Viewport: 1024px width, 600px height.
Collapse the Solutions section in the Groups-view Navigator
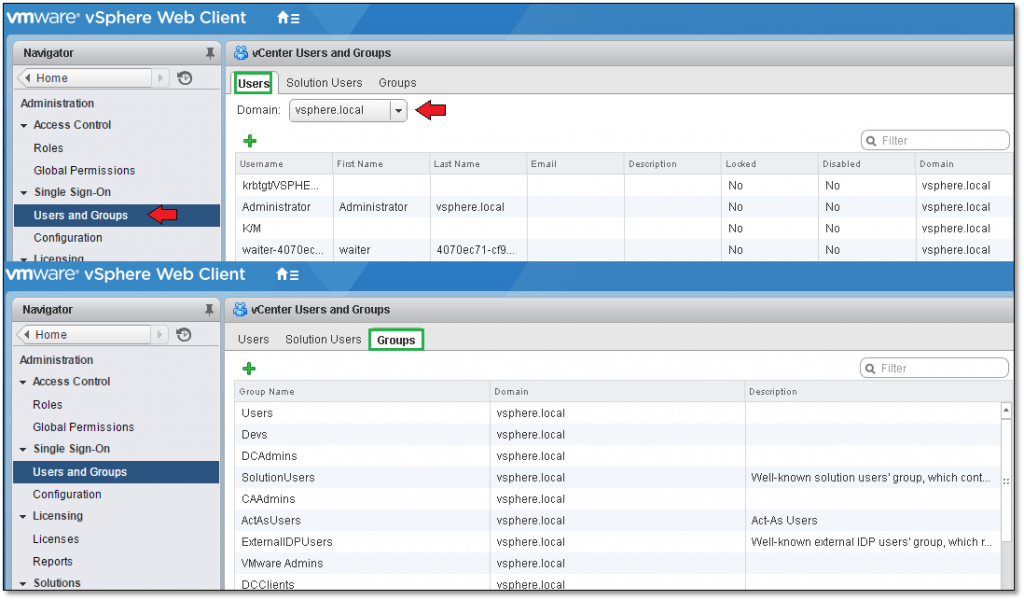[x=24, y=584]
